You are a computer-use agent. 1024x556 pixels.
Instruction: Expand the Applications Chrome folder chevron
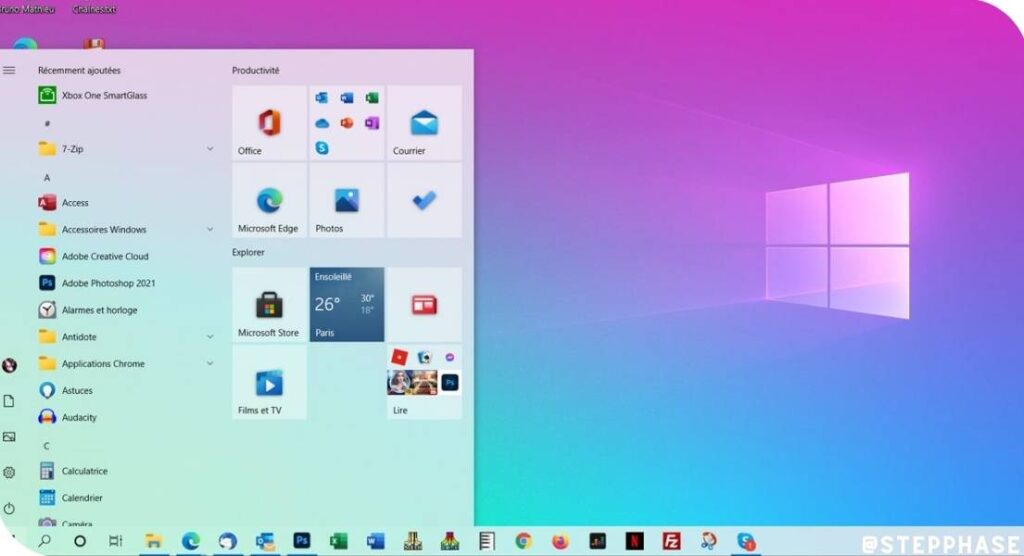210,363
